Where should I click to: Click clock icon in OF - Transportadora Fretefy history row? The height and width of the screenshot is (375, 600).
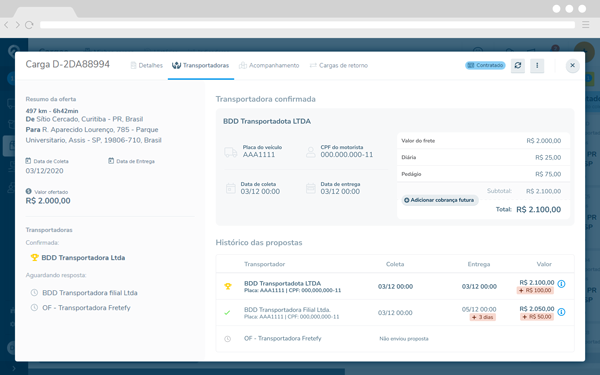click(227, 339)
